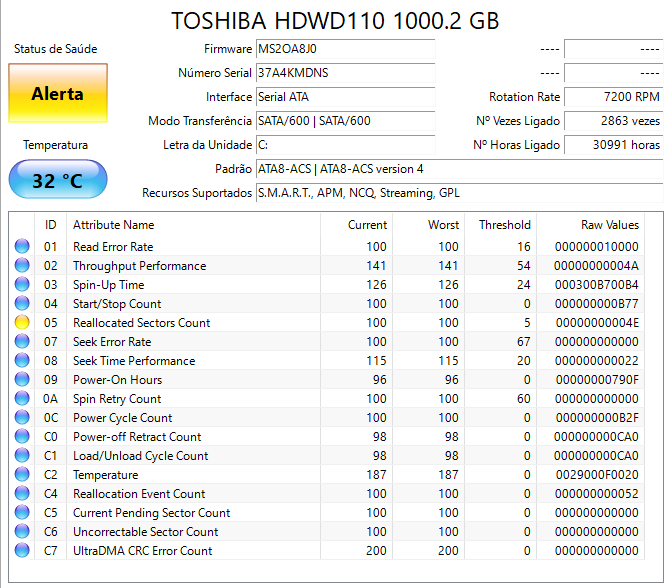Select the Reallocated Sectors Count attribute name

(x=142, y=323)
